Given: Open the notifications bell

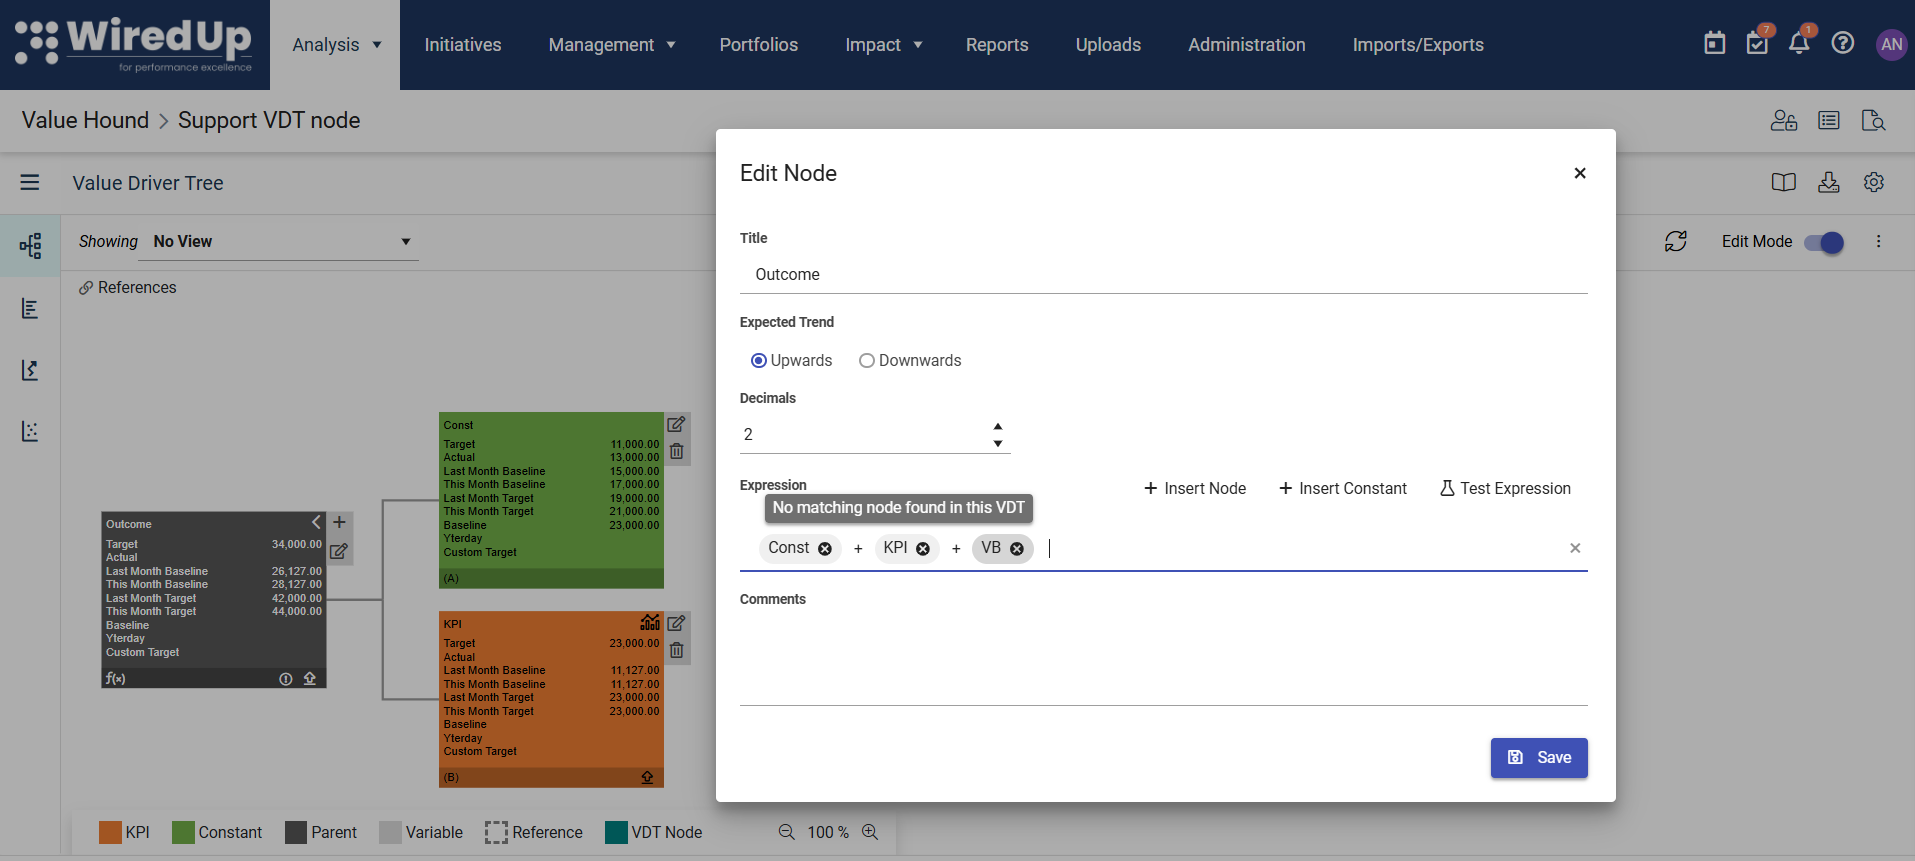Looking at the screenshot, I should click(x=1799, y=43).
